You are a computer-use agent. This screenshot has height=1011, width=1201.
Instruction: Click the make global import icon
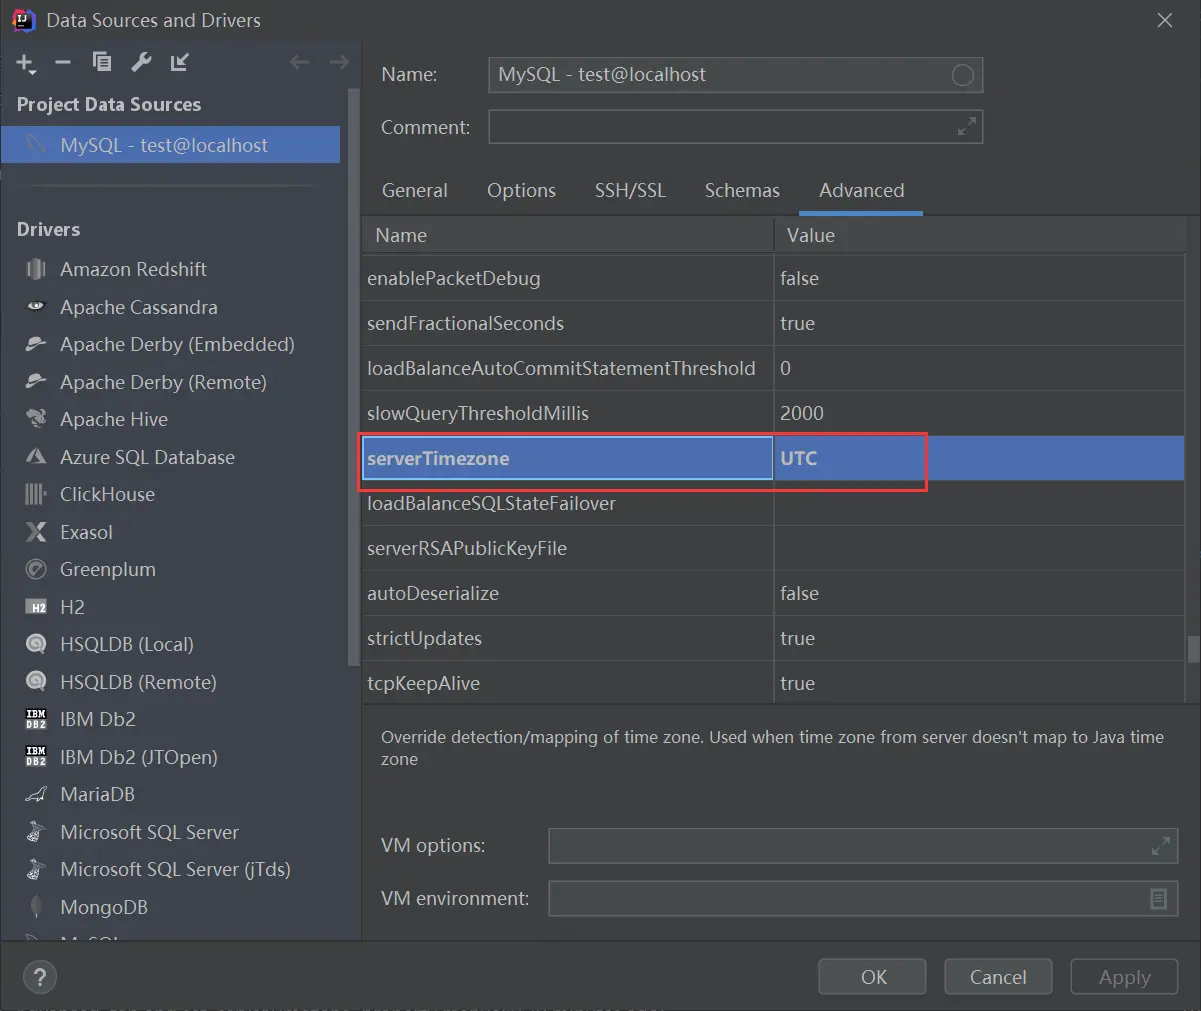click(180, 62)
